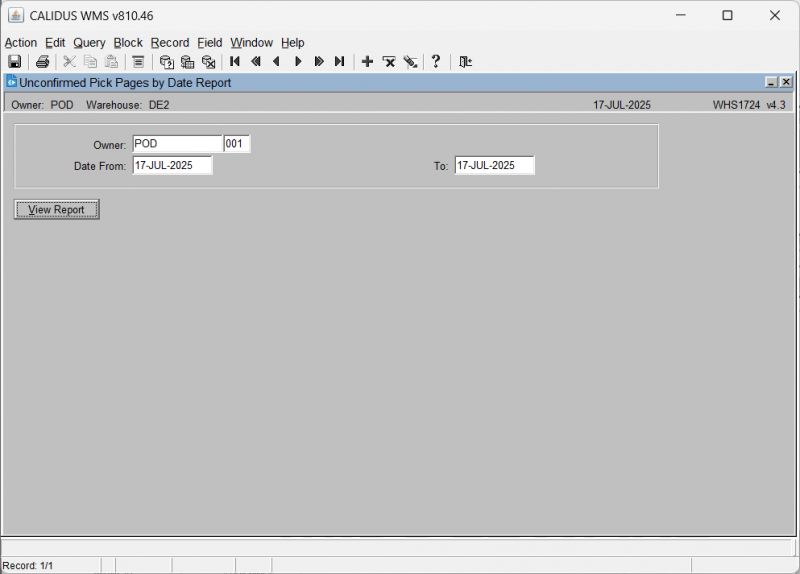
Task: Click the next record arrow icon
Action: [298, 62]
